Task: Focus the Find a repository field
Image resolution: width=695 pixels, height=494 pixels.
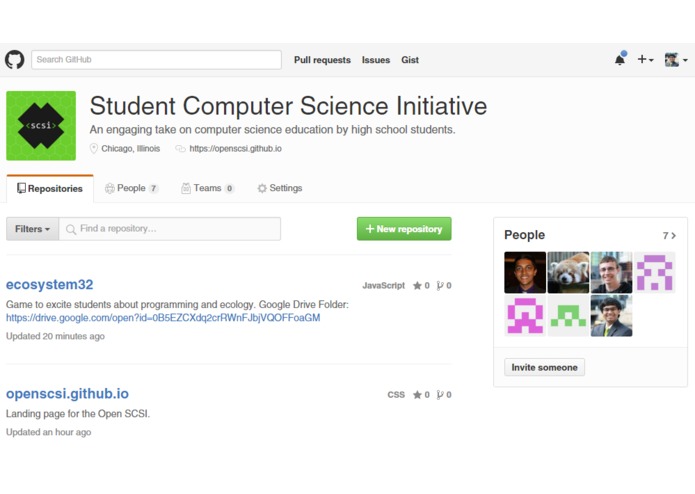Action: coord(175,229)
